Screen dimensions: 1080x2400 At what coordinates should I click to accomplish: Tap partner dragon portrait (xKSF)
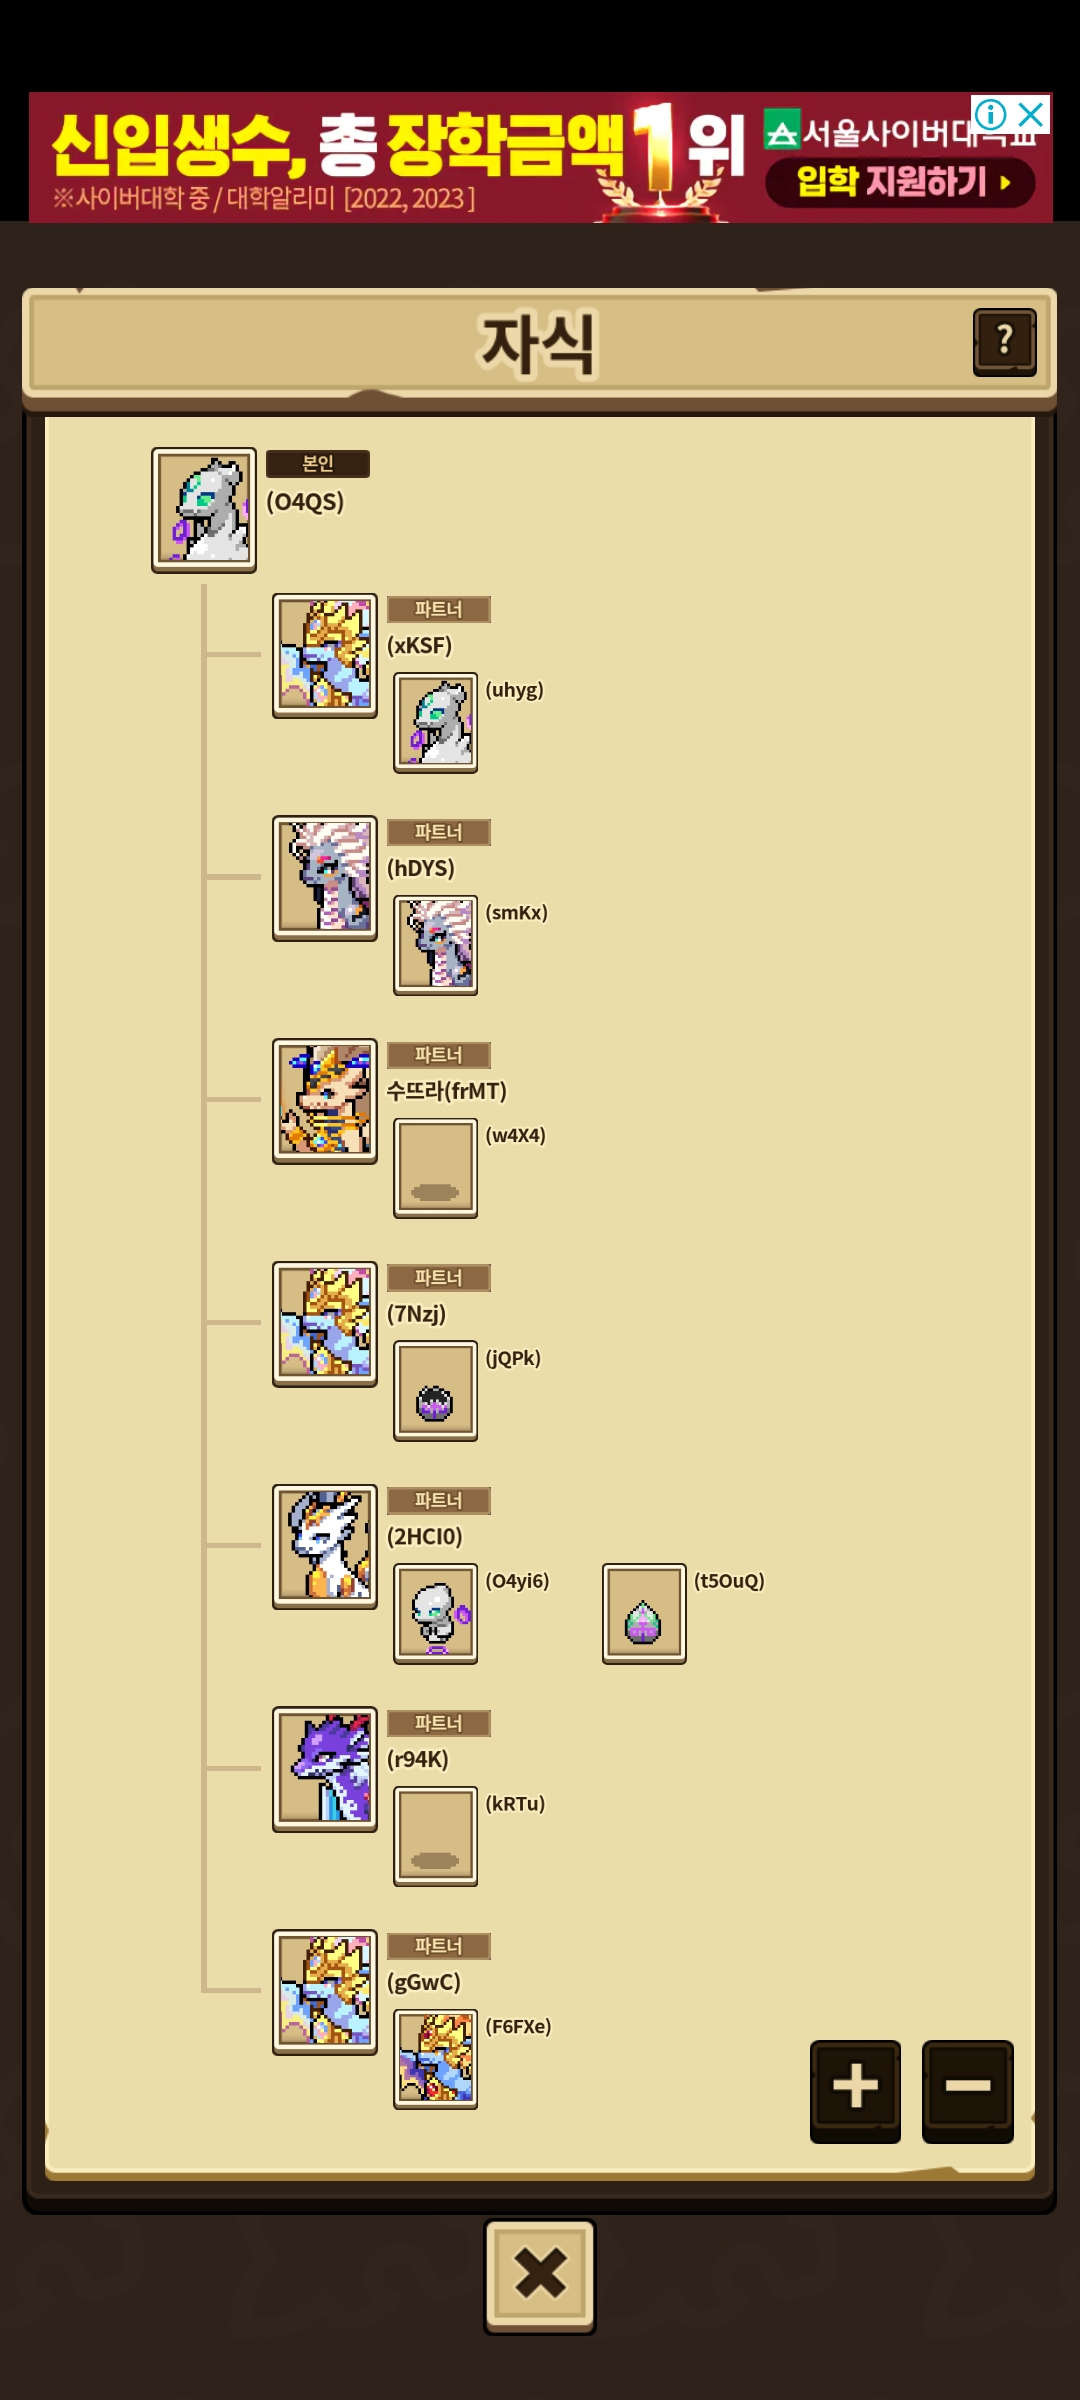[x=325, y=656]
